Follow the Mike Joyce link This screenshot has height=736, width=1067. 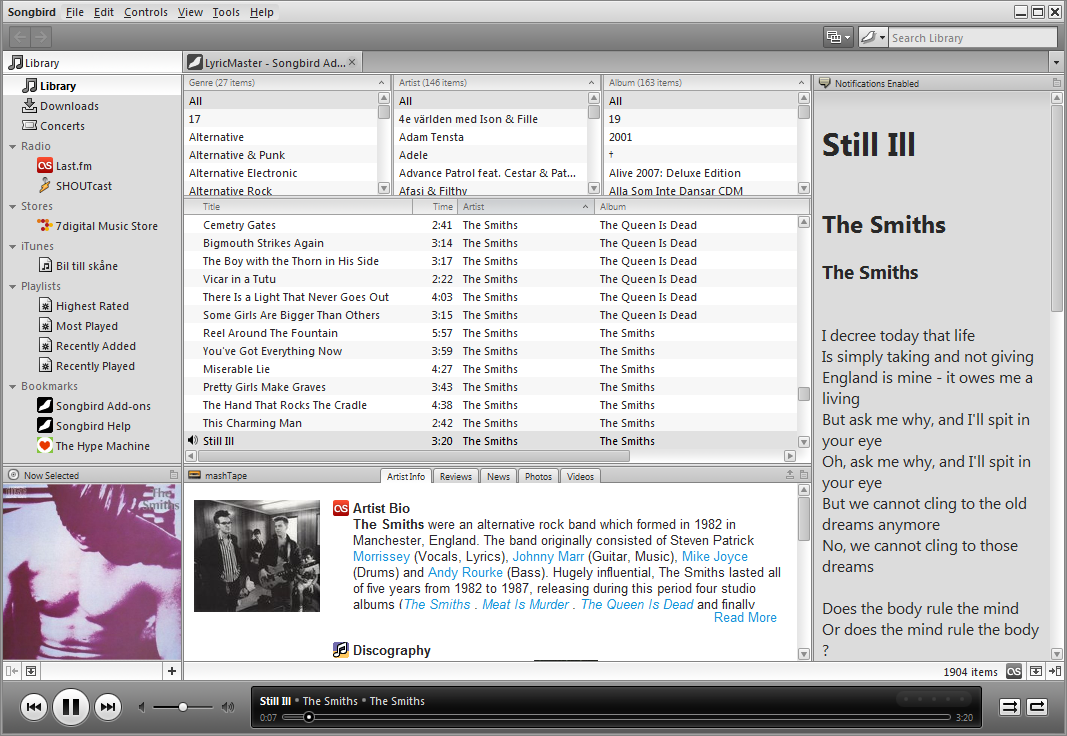[715, 556]
